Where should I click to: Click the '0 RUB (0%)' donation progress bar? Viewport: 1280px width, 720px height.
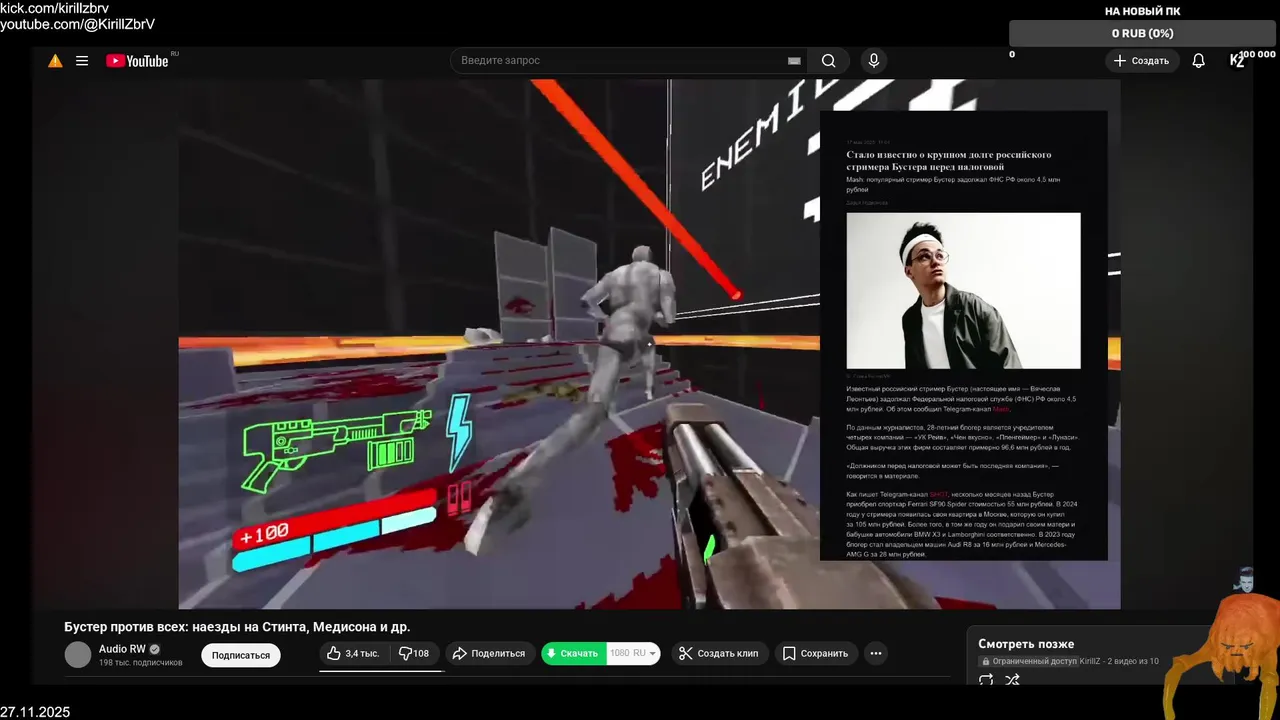(x=1142, y=34)
